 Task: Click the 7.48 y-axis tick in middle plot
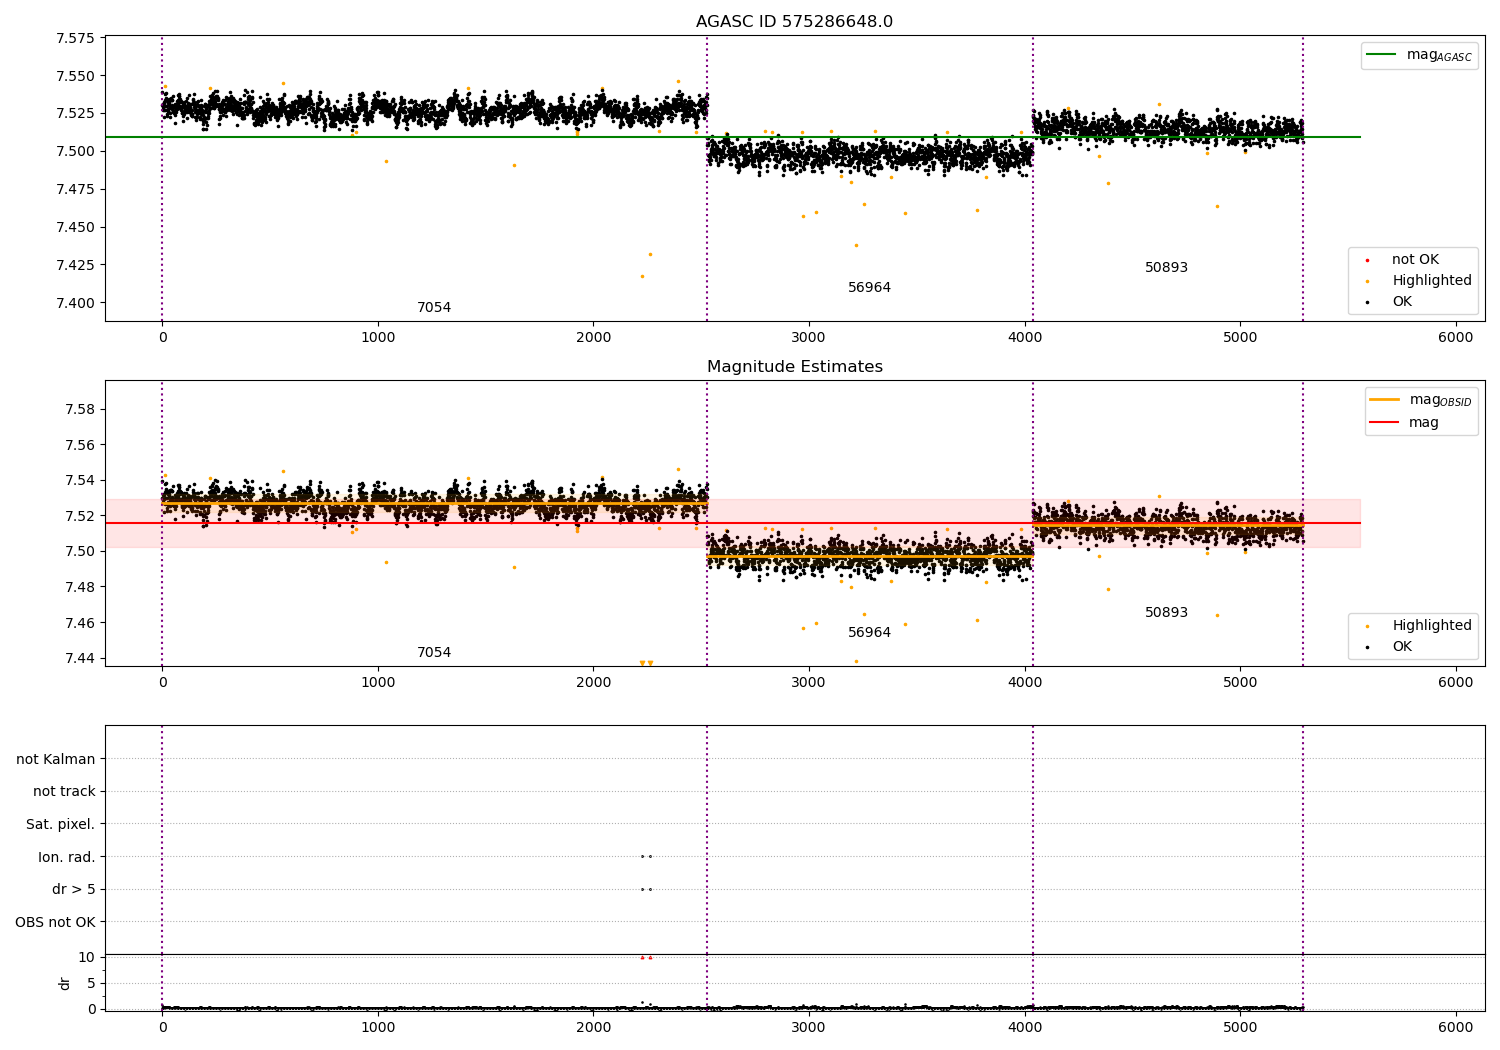79,588
